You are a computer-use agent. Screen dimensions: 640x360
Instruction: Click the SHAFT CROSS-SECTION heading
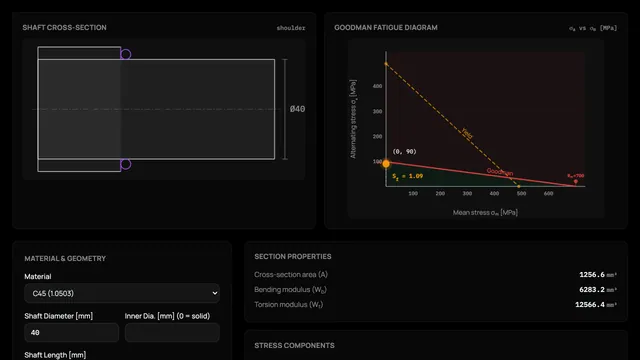click(64, 27)
